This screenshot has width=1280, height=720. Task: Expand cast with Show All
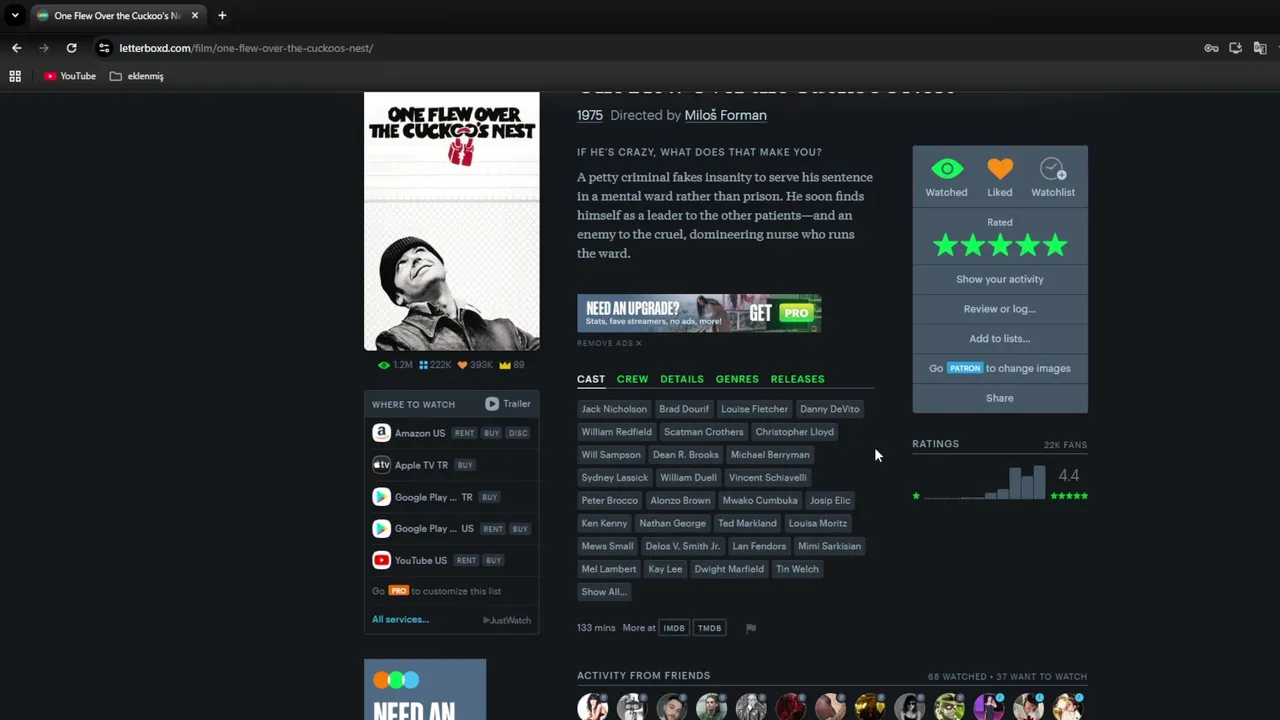603,592
